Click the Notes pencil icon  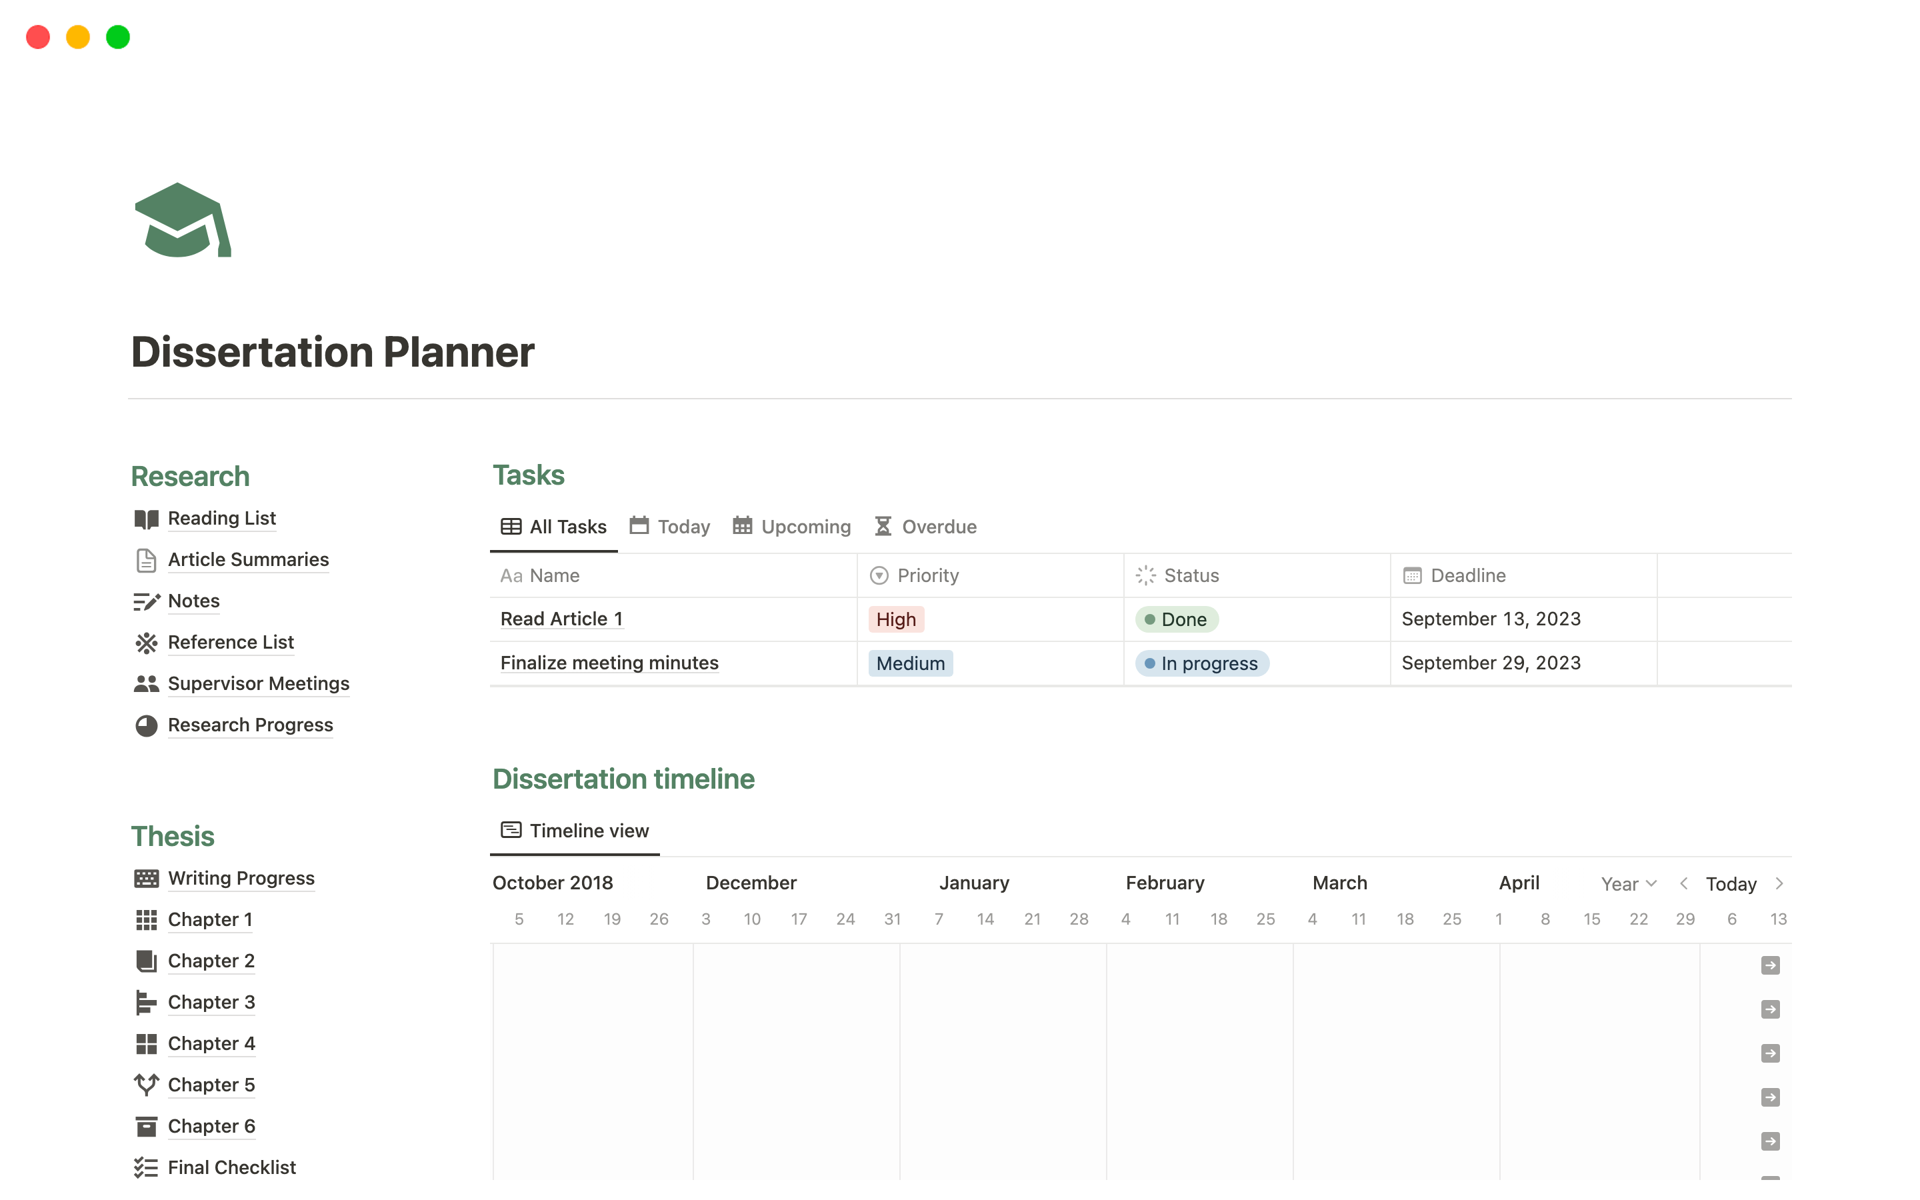pyautogui.click(x=146, y=601)
